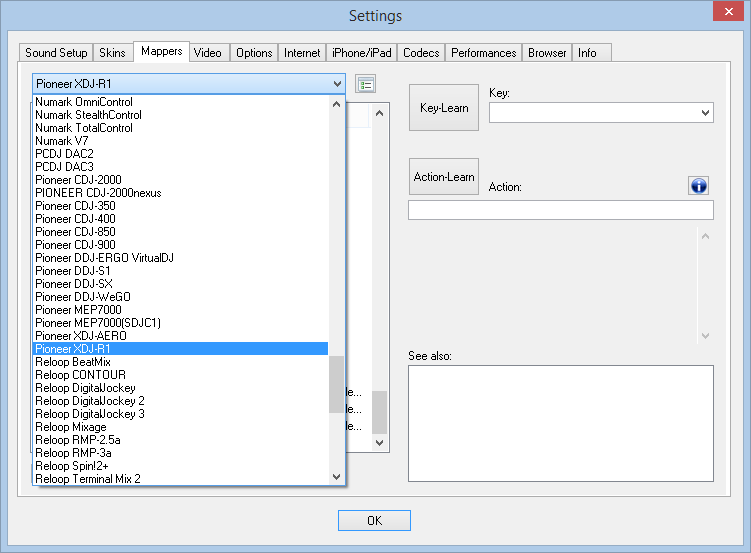Switch to the Browser tab

pos(547,53)
